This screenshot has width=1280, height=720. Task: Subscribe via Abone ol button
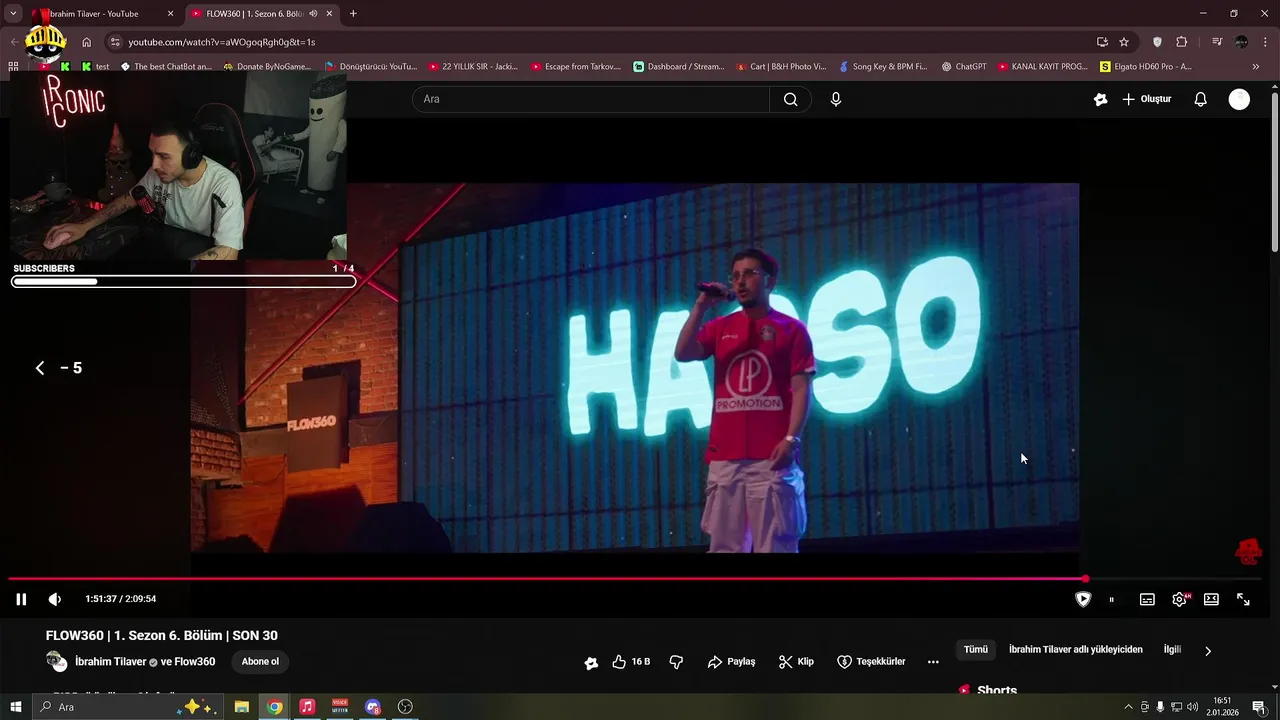(260, 662)
